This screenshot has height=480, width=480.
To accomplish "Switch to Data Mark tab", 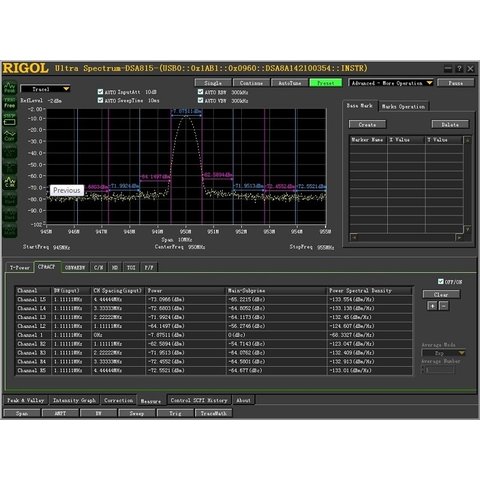I will 360,106.
